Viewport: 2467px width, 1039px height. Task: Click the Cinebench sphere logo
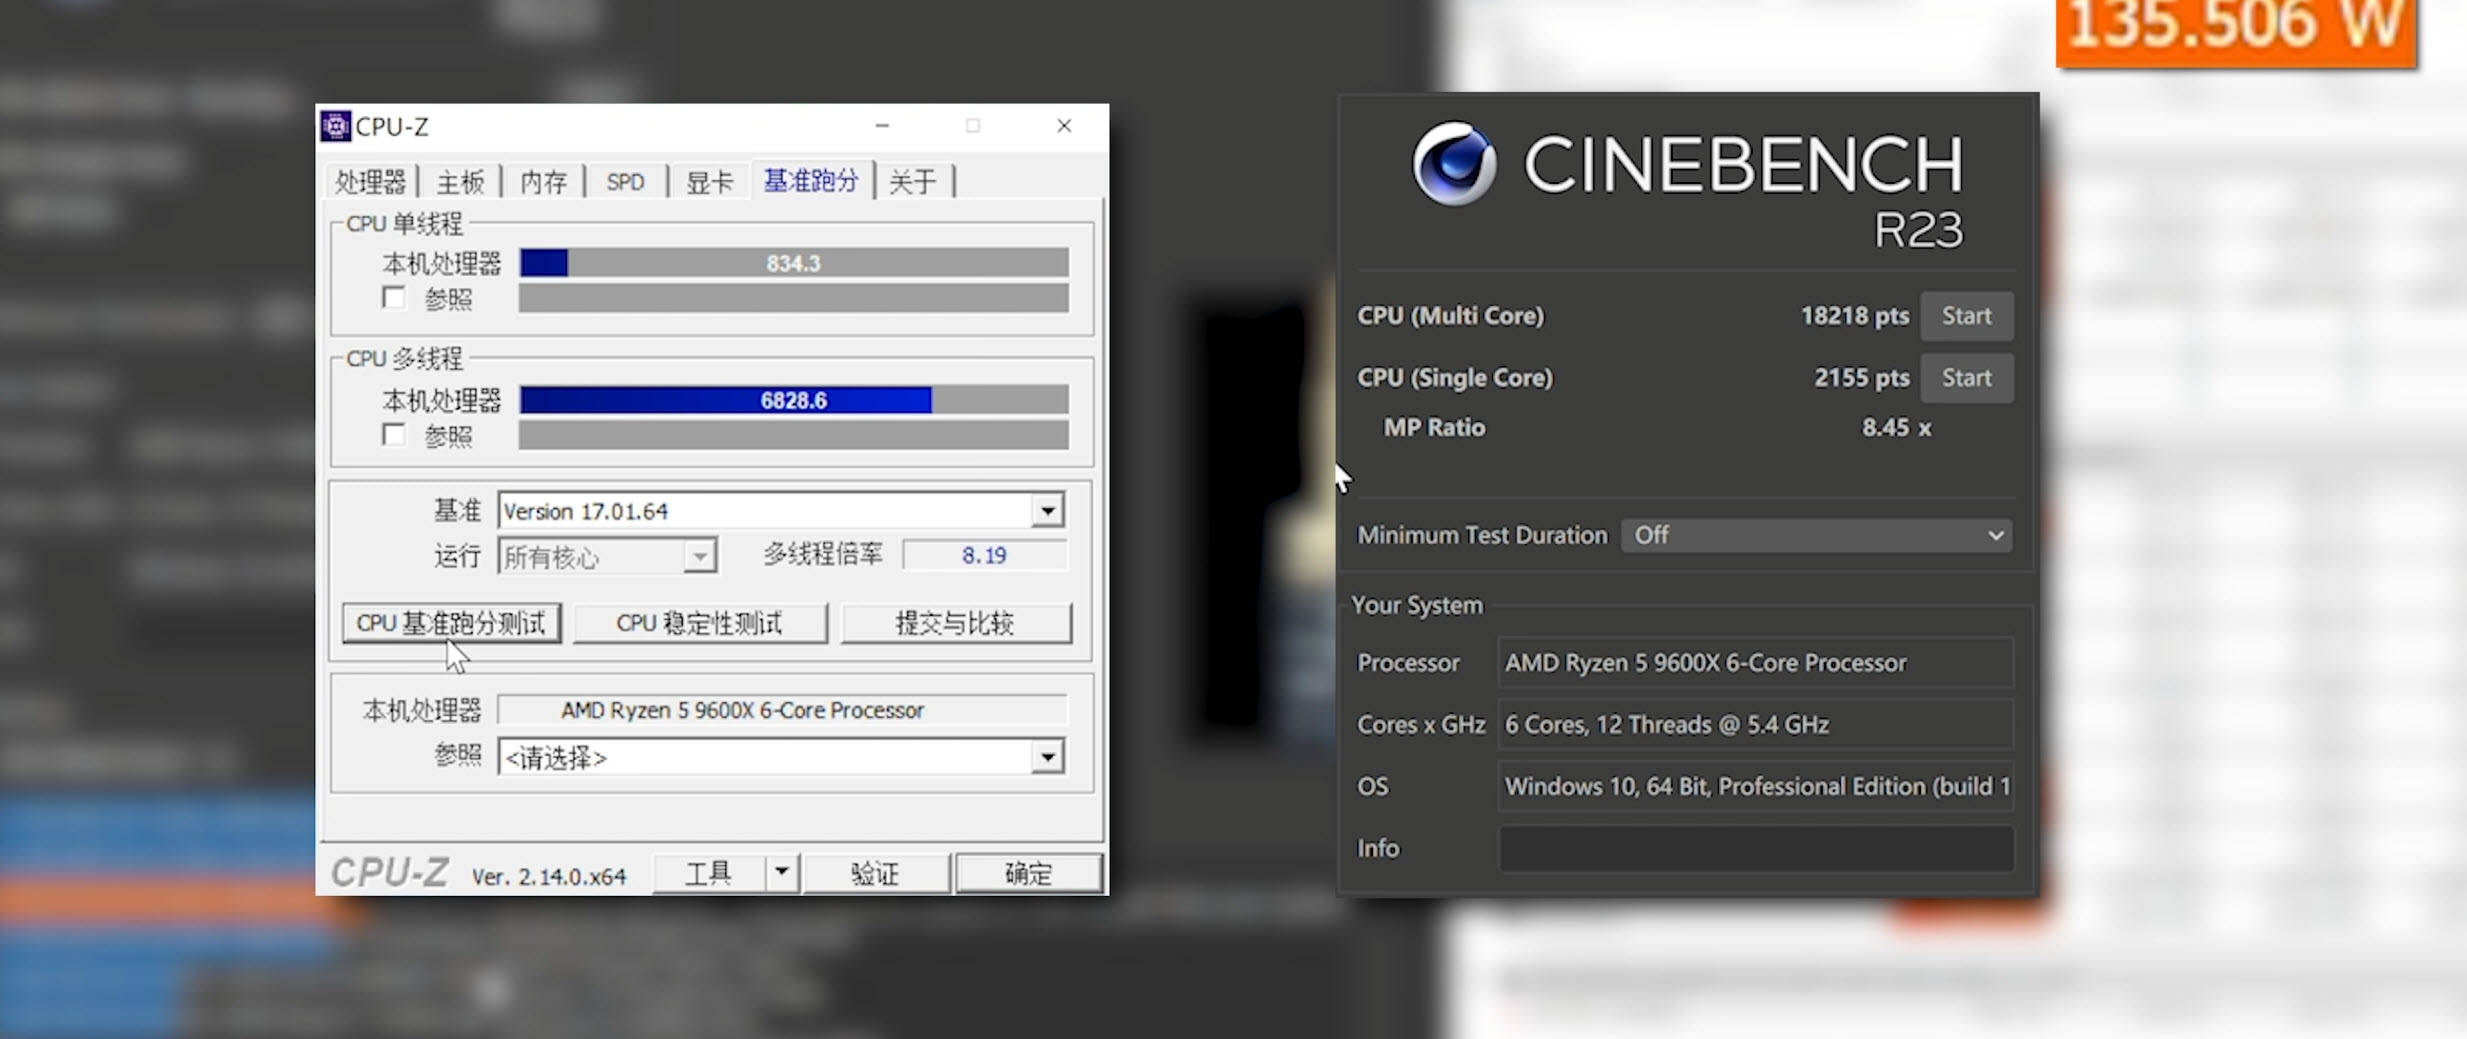(x=1453, y=164)
